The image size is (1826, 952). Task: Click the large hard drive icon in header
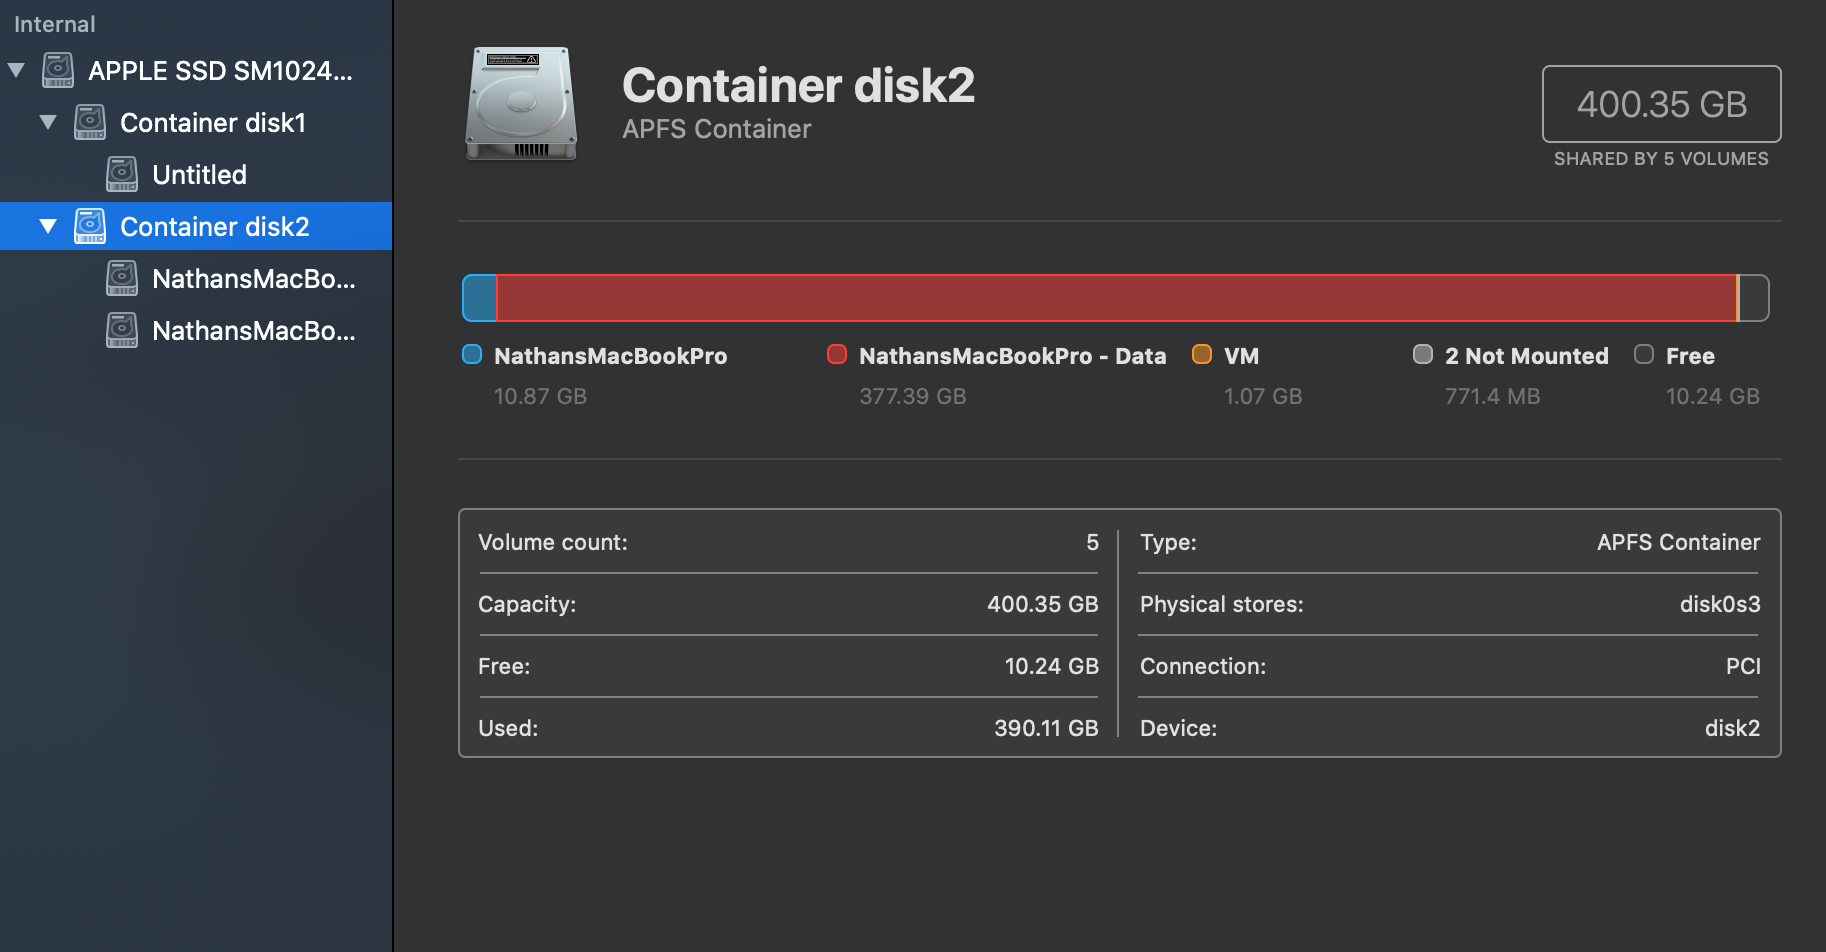click(521, 104)
